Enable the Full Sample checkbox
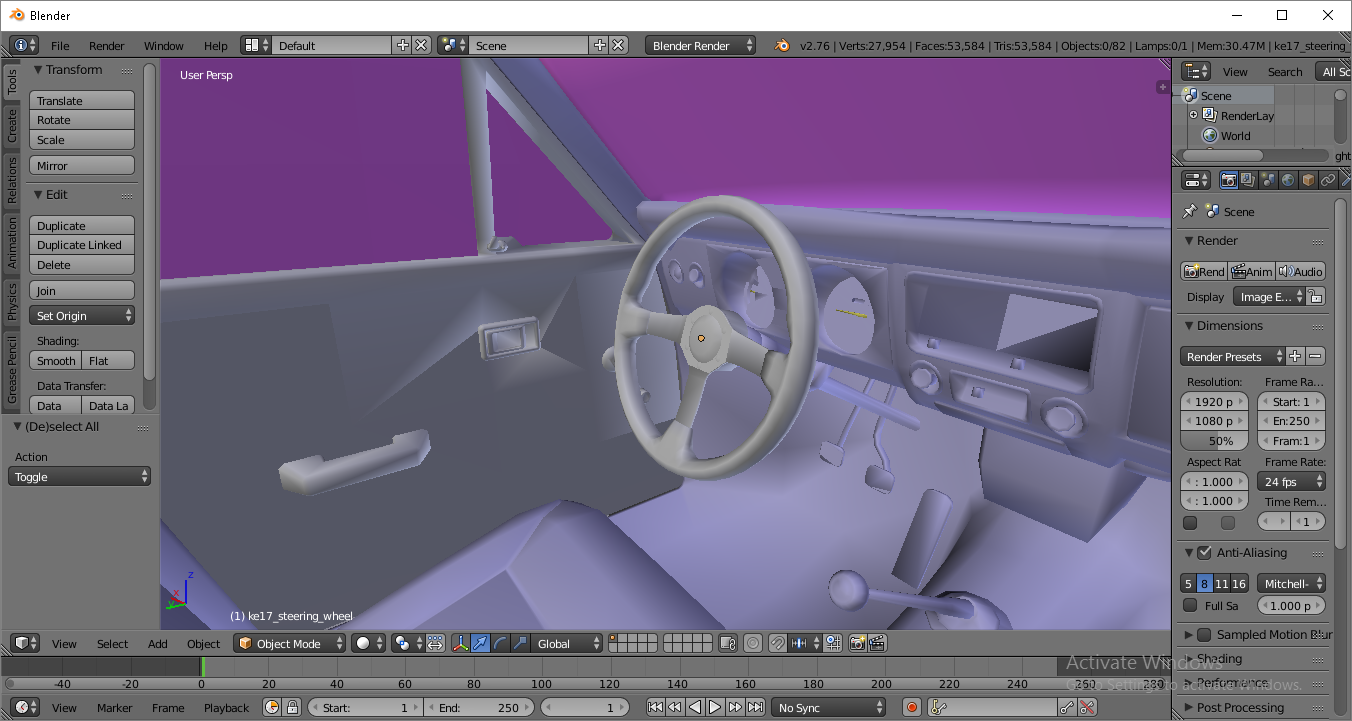This screenshot has width=1352, height=721. pos(1190,605)
